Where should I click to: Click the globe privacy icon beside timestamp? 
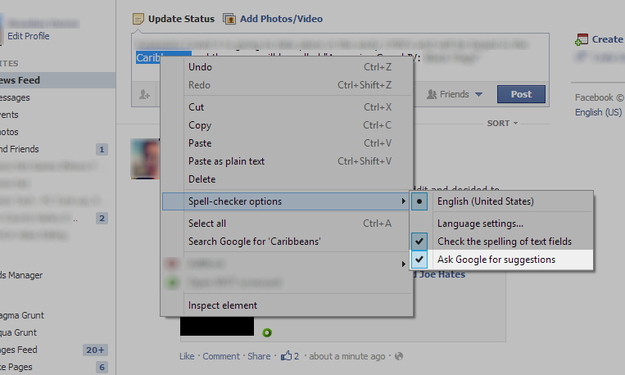[399, 356]
